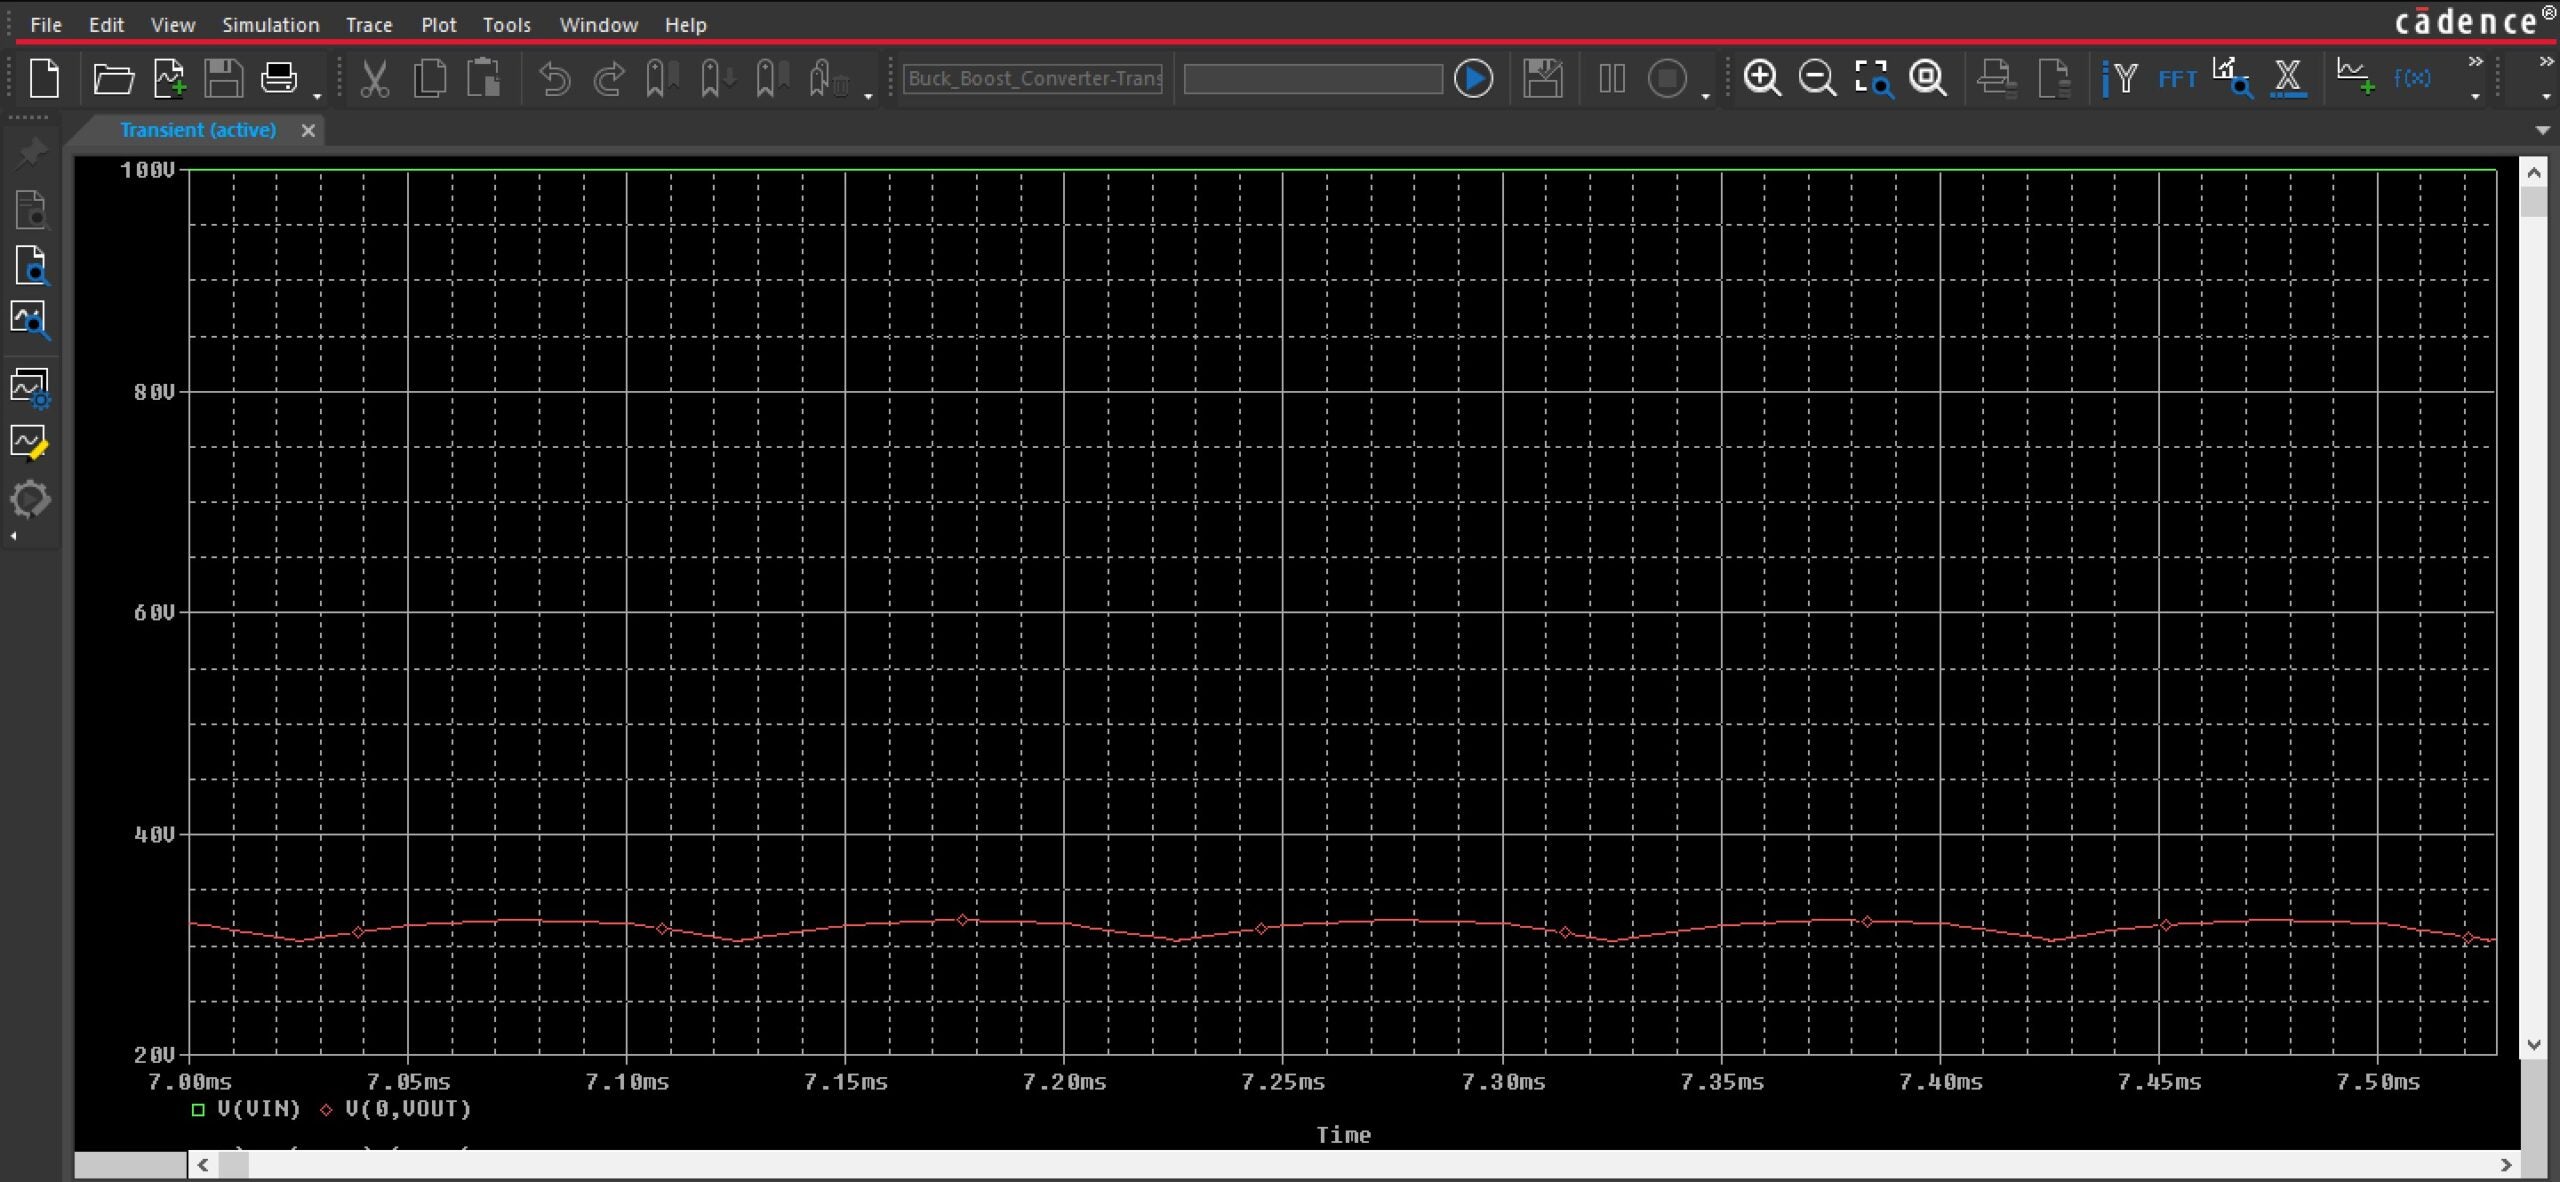Pause the simulation
This screenshot has height=1182, width=2560.
tap(1611, 78)
